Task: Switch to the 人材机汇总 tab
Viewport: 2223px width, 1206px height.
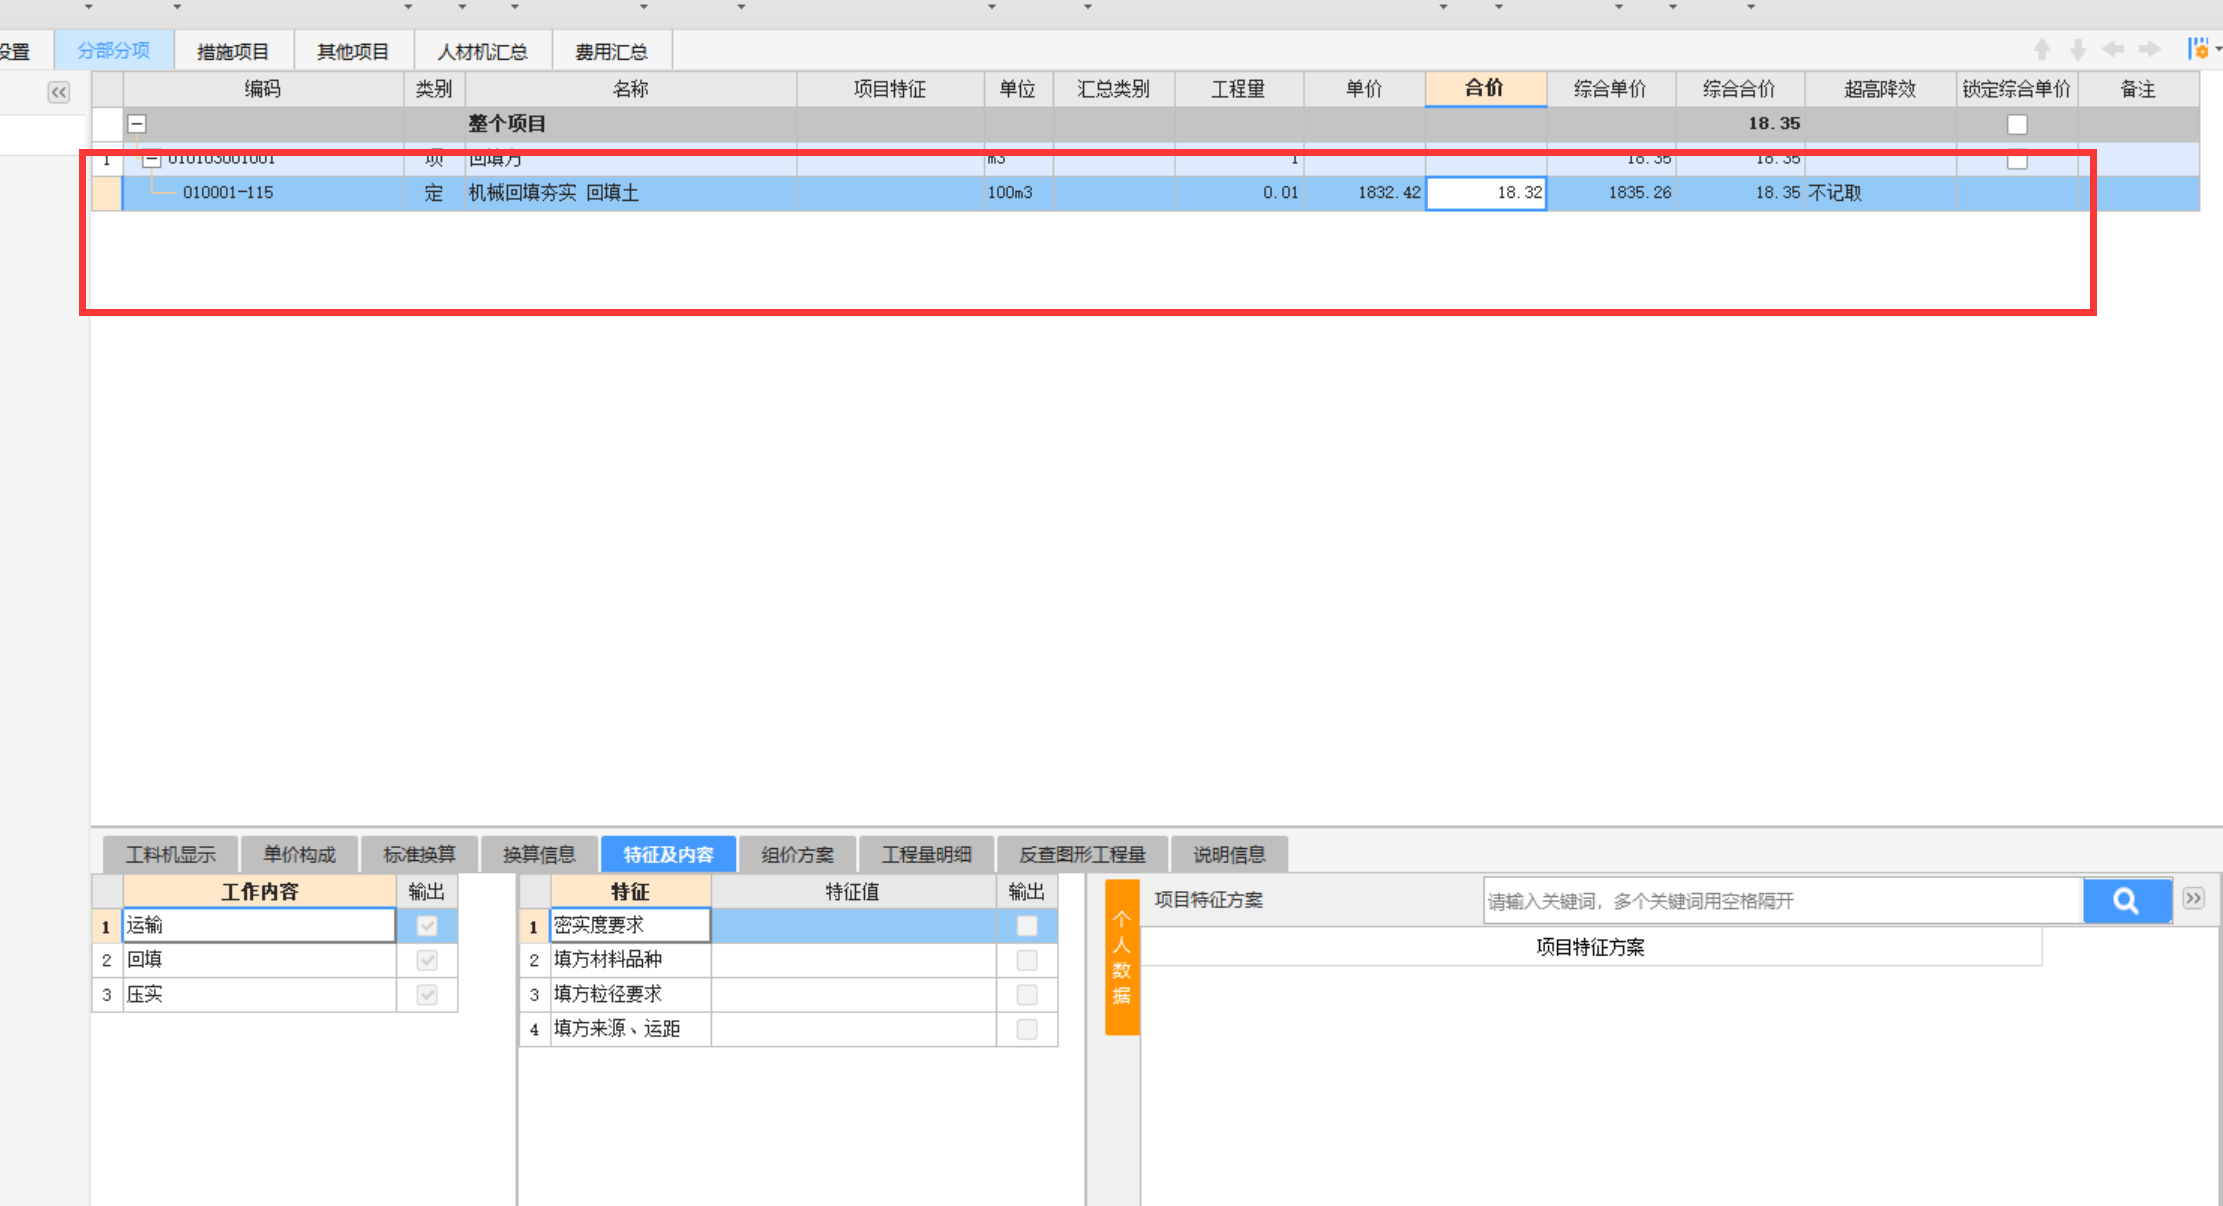Action: click(x=483, y=51)
